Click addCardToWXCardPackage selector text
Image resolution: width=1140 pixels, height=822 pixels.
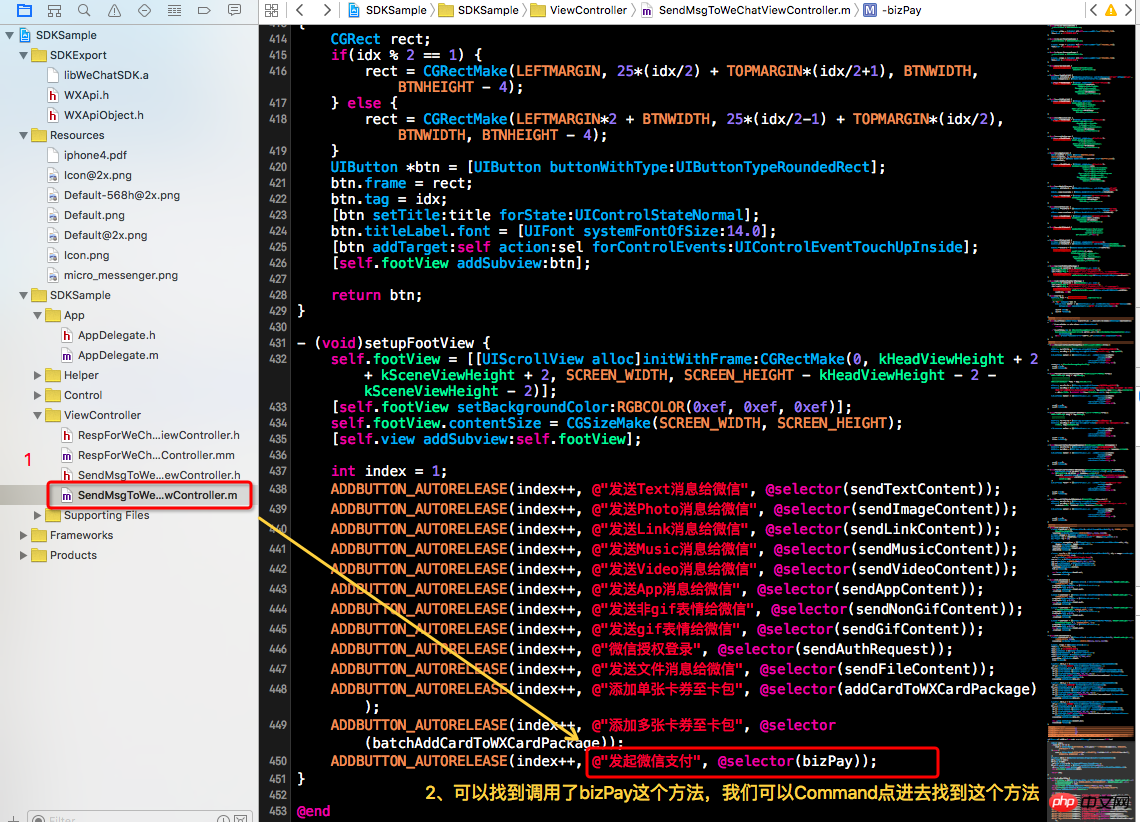(936, 689)
